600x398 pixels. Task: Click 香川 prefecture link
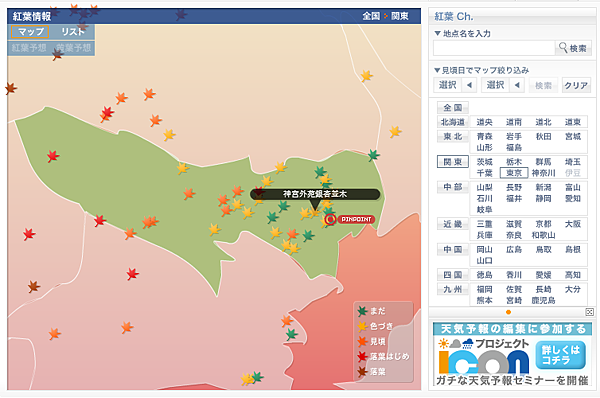click(x=514, y=275)
